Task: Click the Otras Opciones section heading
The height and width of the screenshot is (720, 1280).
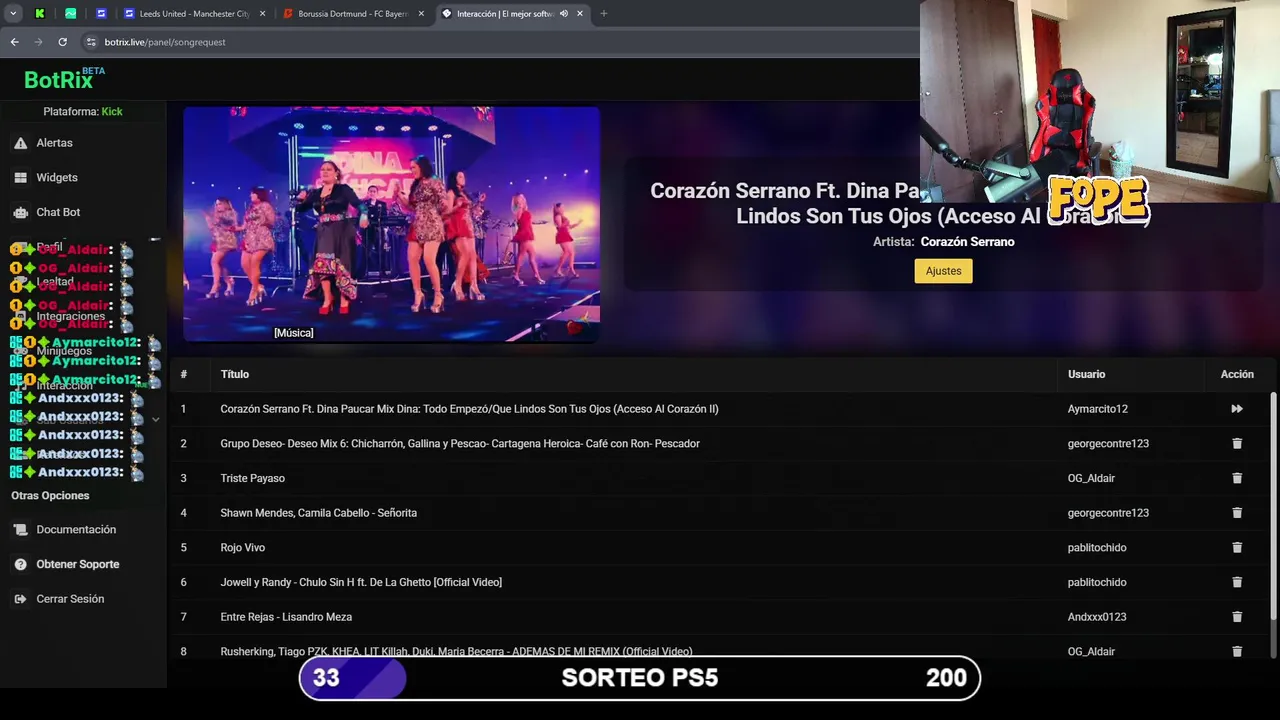Action: (50, 496)
